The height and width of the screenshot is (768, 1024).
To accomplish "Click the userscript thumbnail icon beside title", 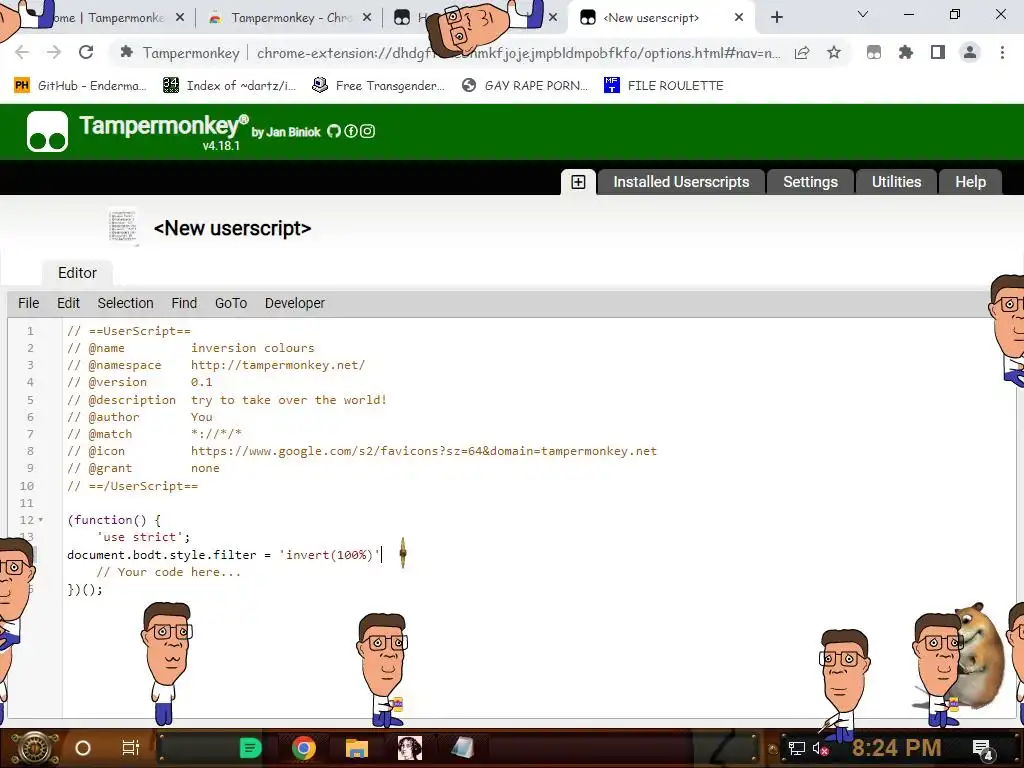I will 123,227.
